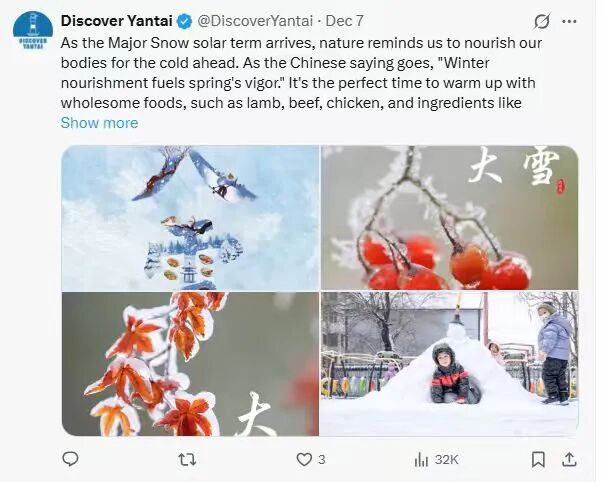Click the blue verified badge
Viewport: 611px width, 482px height.
[185, 21]
